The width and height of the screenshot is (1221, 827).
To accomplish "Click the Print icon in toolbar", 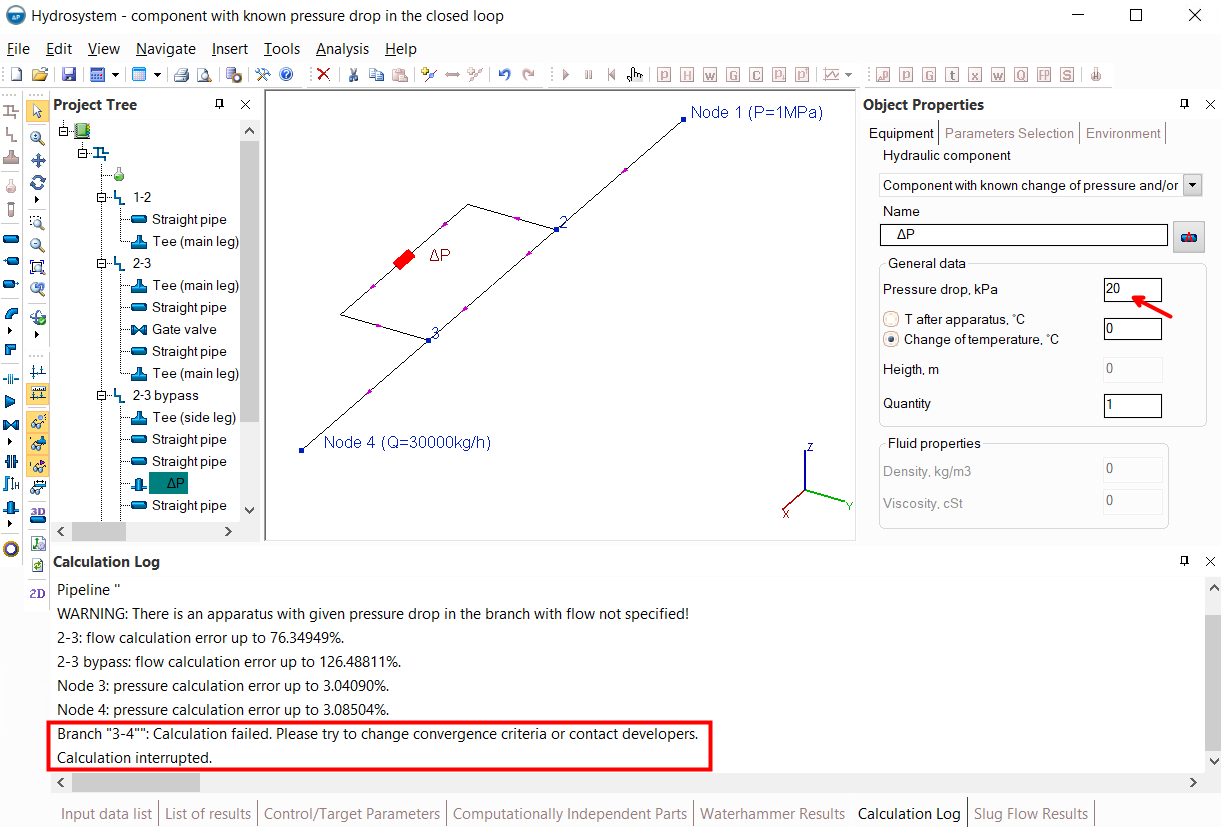I will [181, 75].
